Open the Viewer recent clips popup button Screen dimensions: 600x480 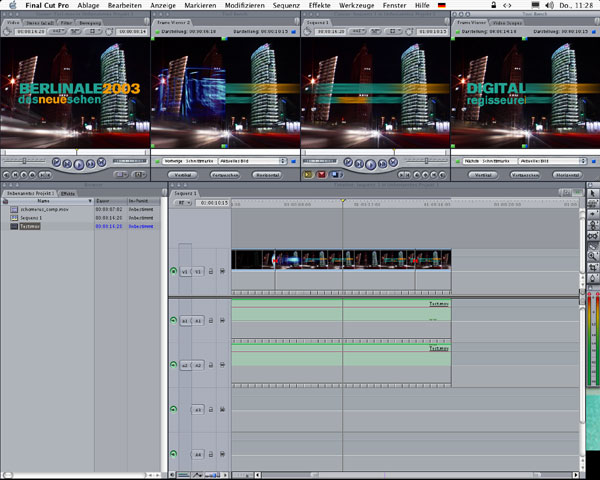click(x=121, y=175)
